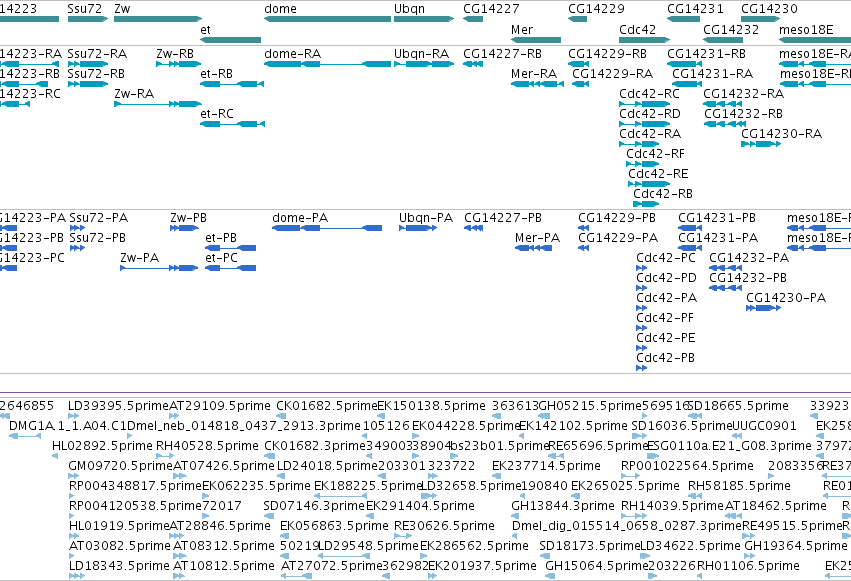Select transcript Cdc42-RE
This screenshot has height=581, width=851.
pyautogui.click(x=649, y=184)
